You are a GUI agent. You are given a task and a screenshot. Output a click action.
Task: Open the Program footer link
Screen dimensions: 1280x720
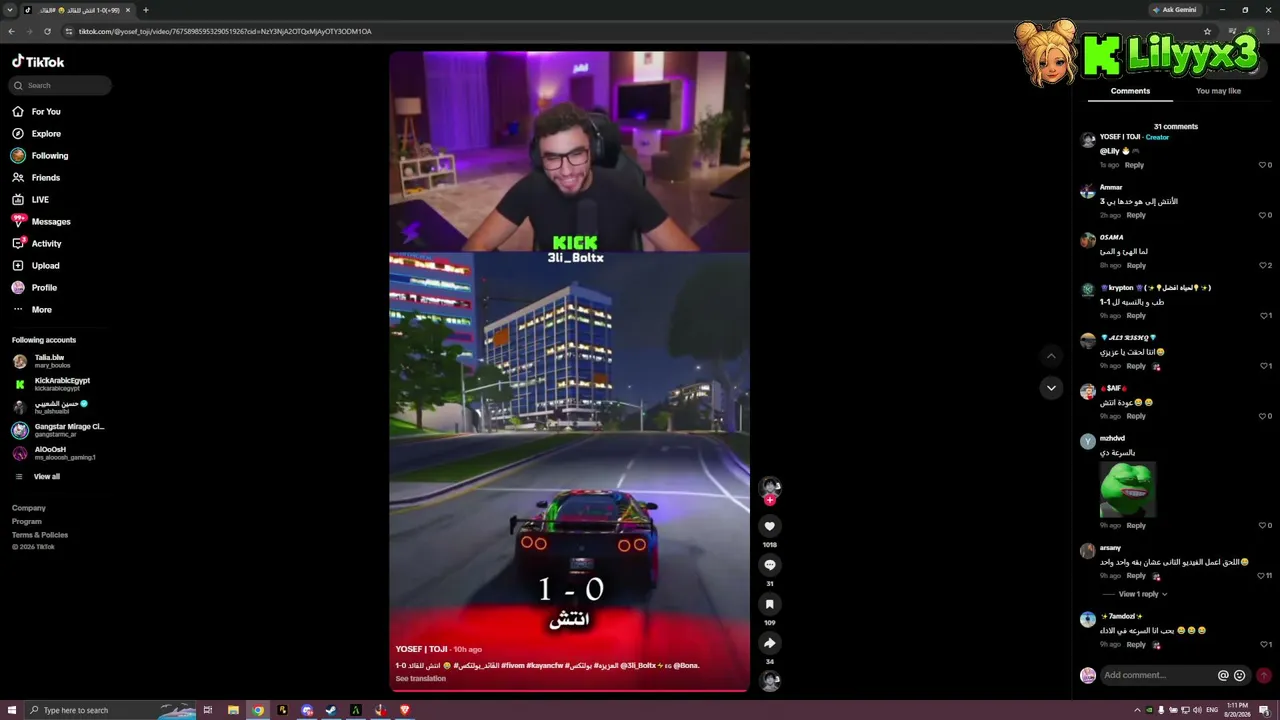[27, 521]
